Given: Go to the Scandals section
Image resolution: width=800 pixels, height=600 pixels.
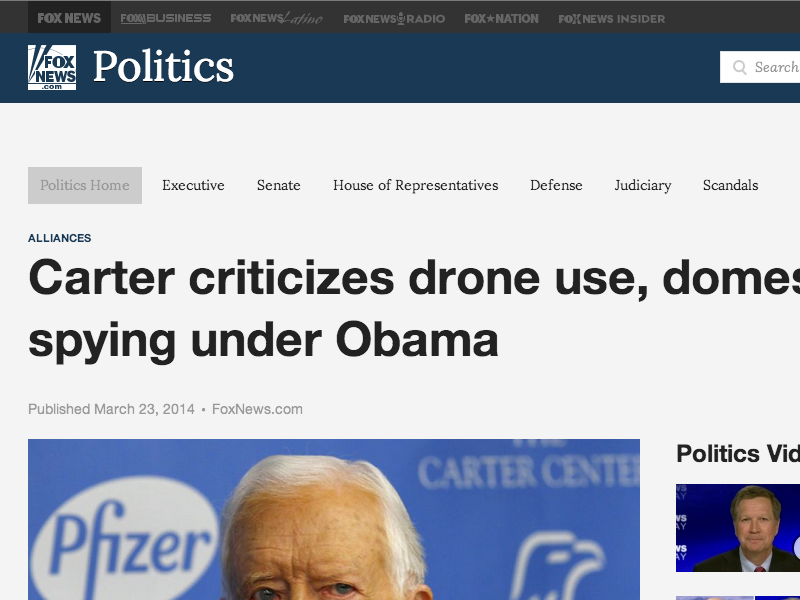Looking at the screenshot, I should coord(730,185).
